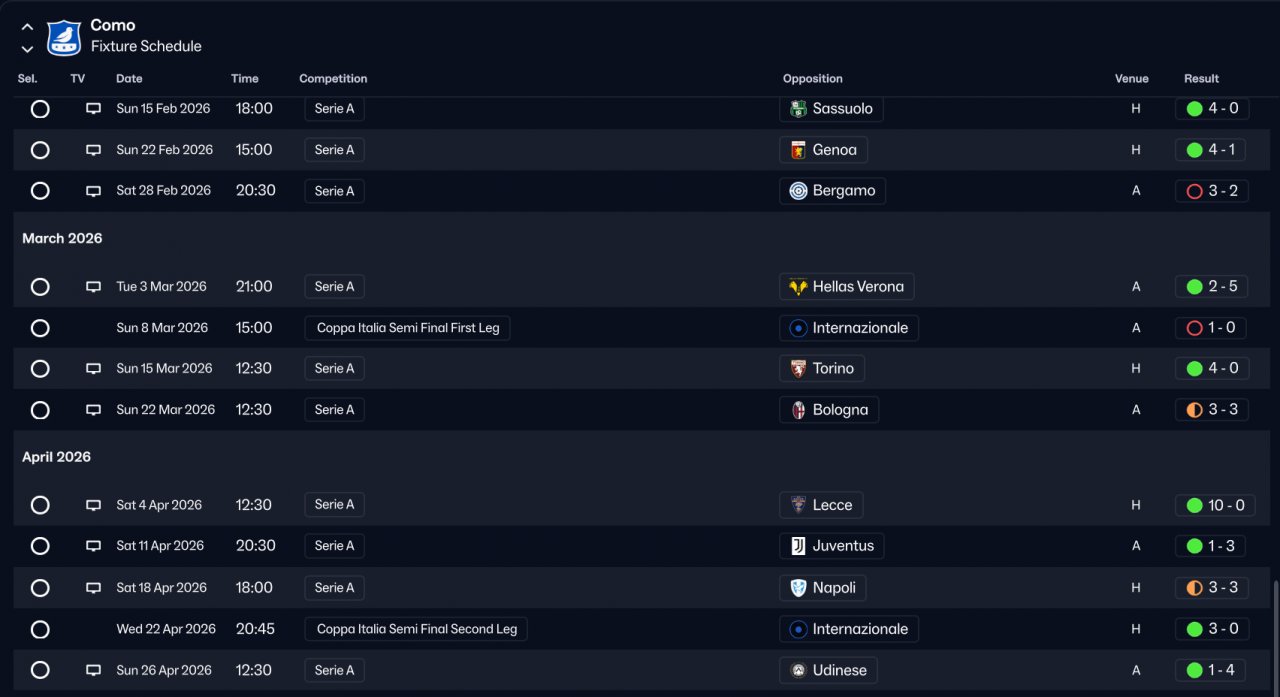Image resolution: width=1280 pixels, height=697 pixels.
Task: Select the Sun 22 Mar Bologna fixture radio
Action: (x=40, y=410)
